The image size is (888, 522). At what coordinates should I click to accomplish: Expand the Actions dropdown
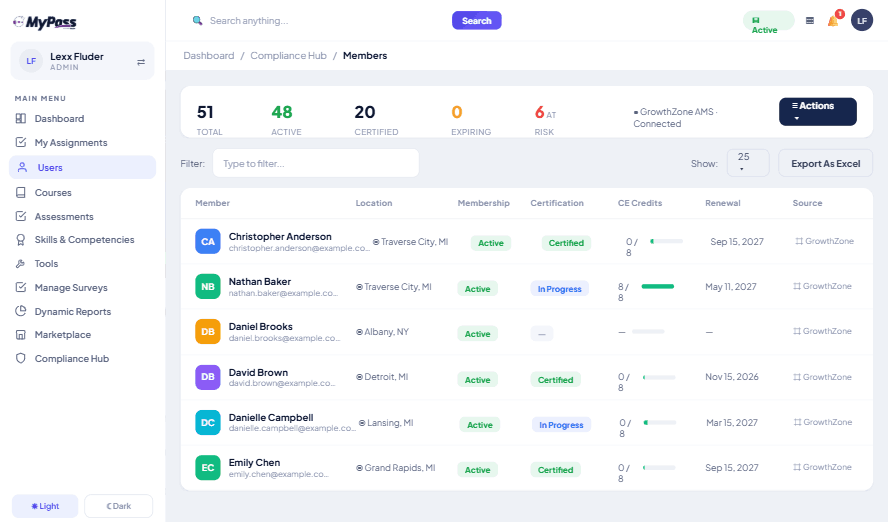(x=818, y=112)
